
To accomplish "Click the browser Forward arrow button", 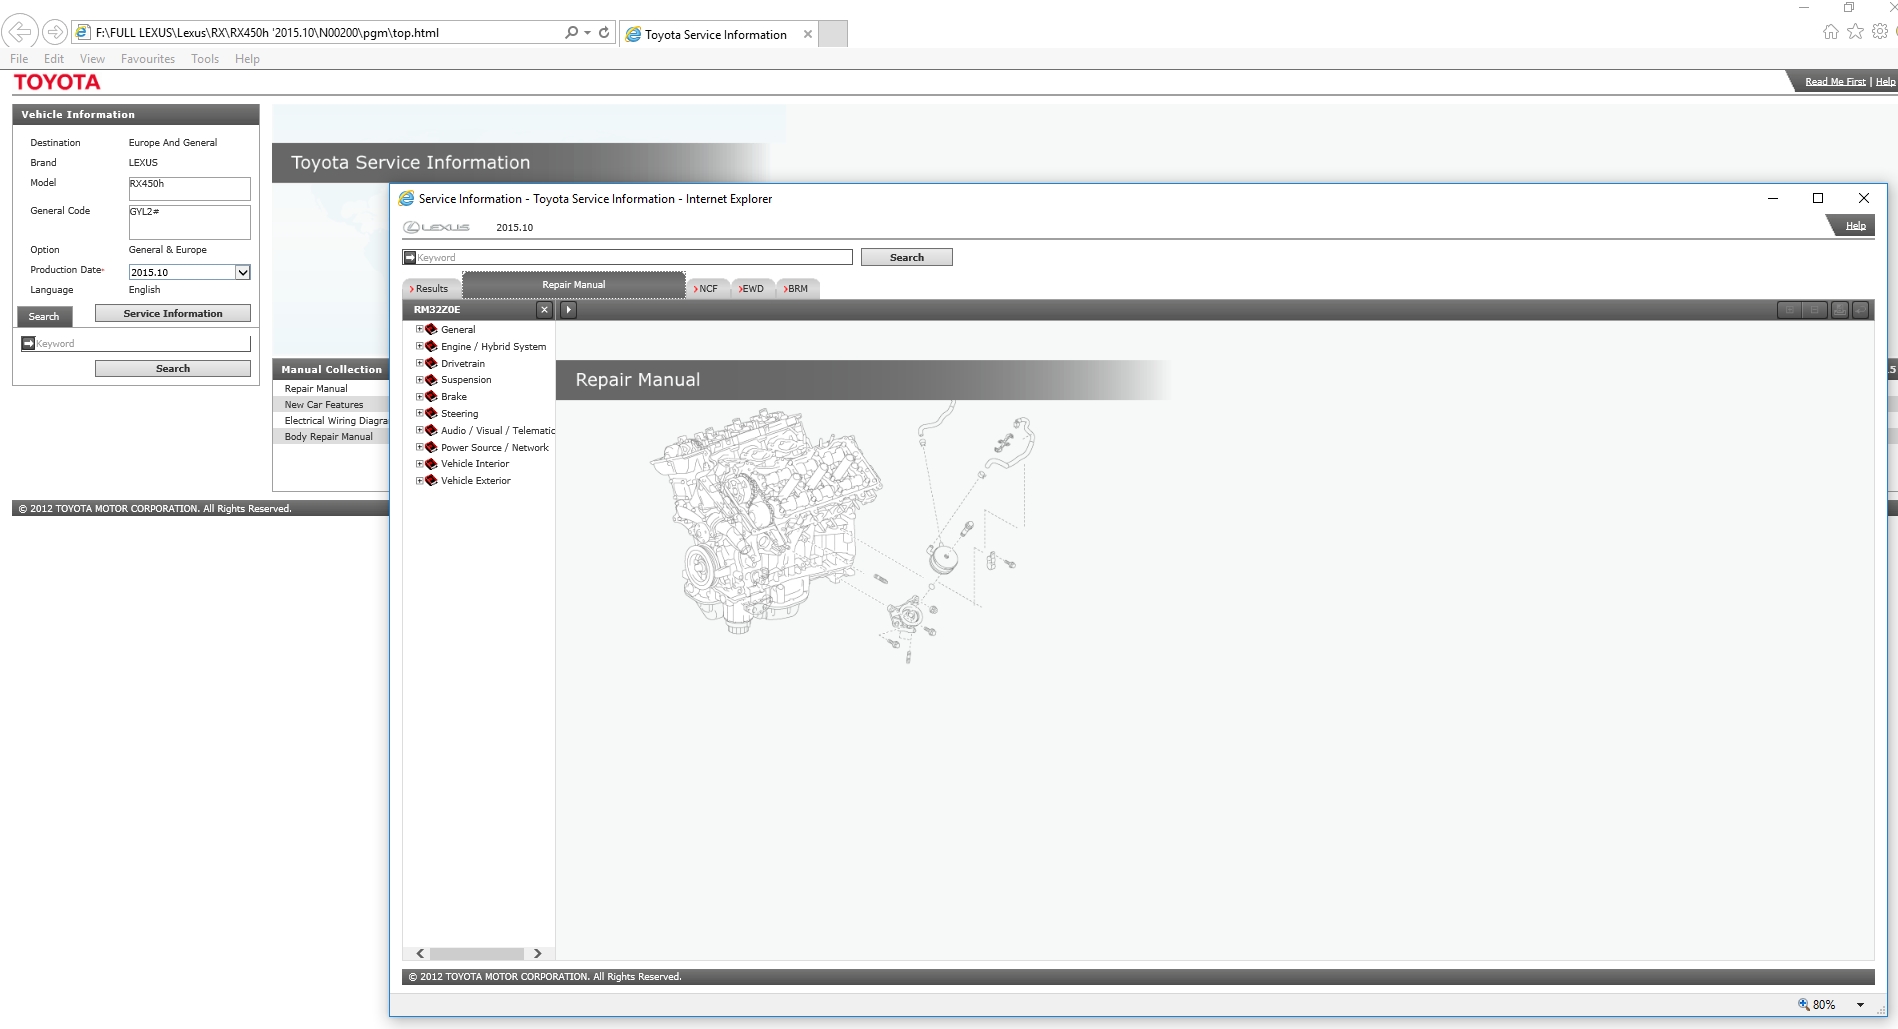I will point(55,32).
